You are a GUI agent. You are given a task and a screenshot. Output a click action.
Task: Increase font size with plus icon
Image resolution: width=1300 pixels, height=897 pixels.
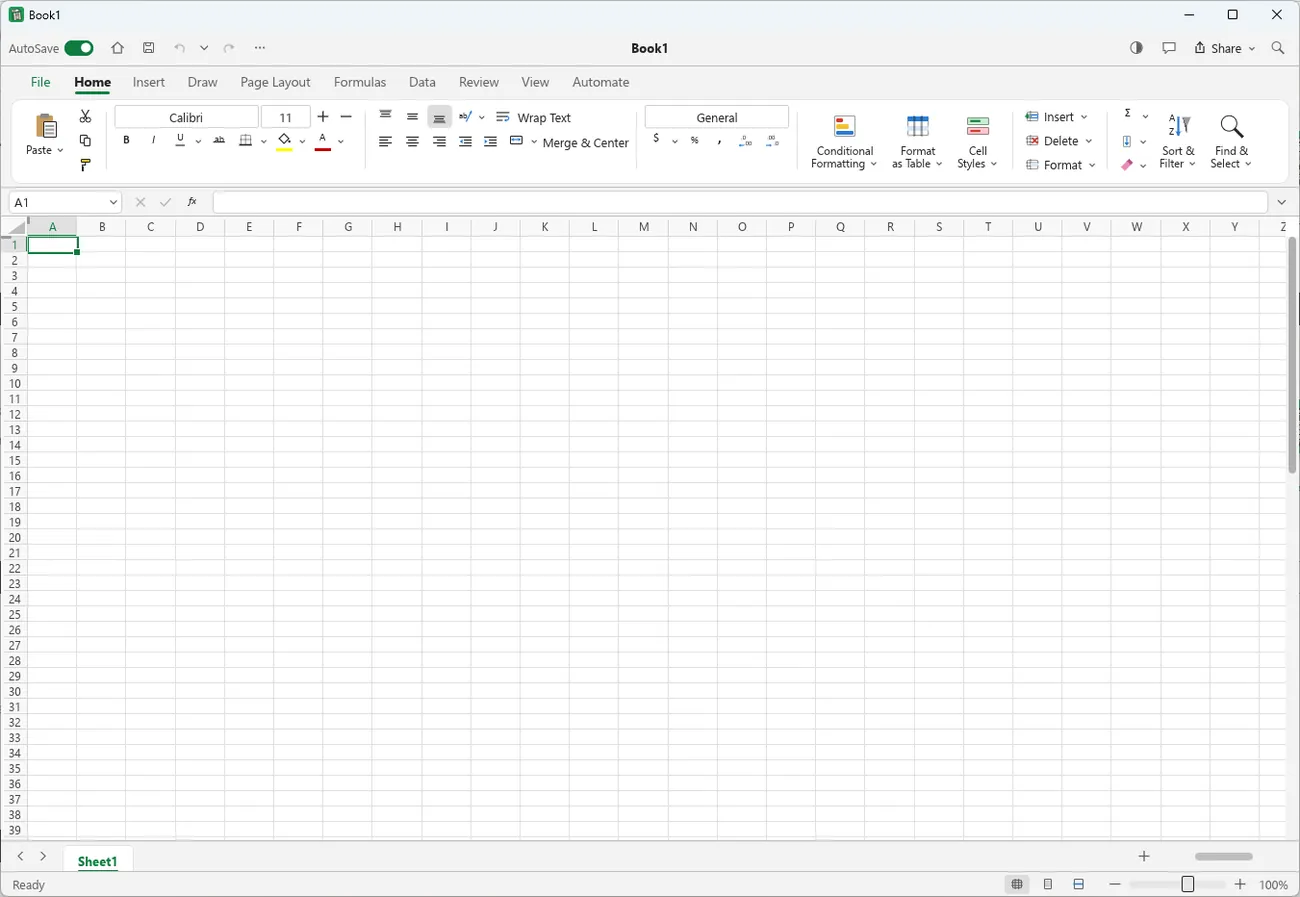pos(323,117)
